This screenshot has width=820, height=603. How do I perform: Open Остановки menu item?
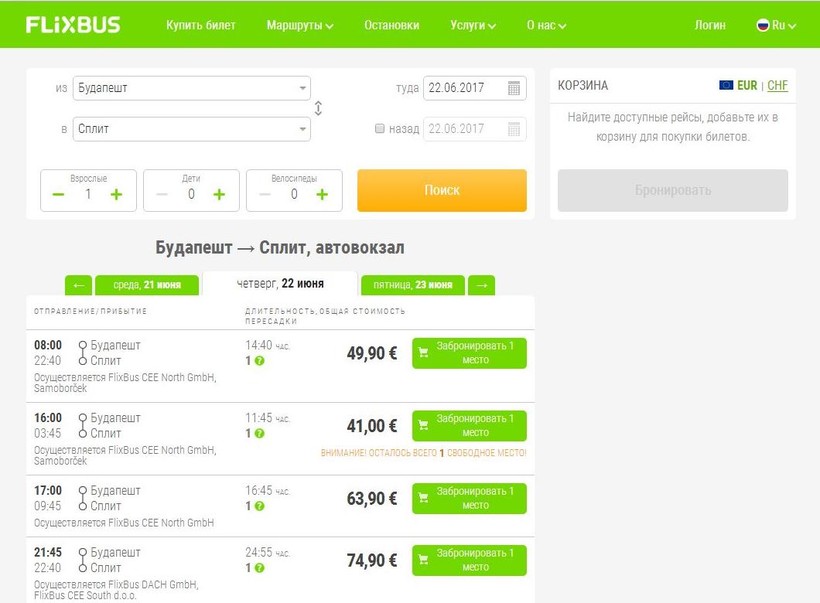point(392,25)
